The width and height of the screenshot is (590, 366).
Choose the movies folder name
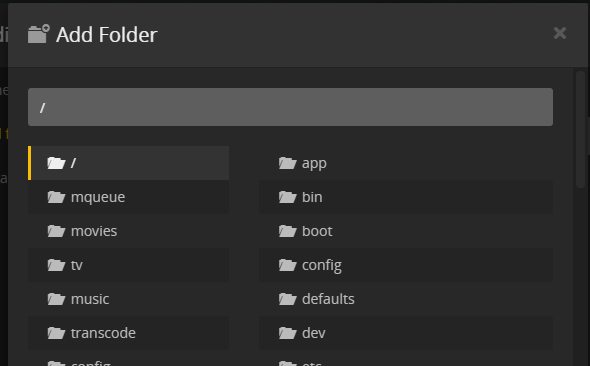coord(94,231)
